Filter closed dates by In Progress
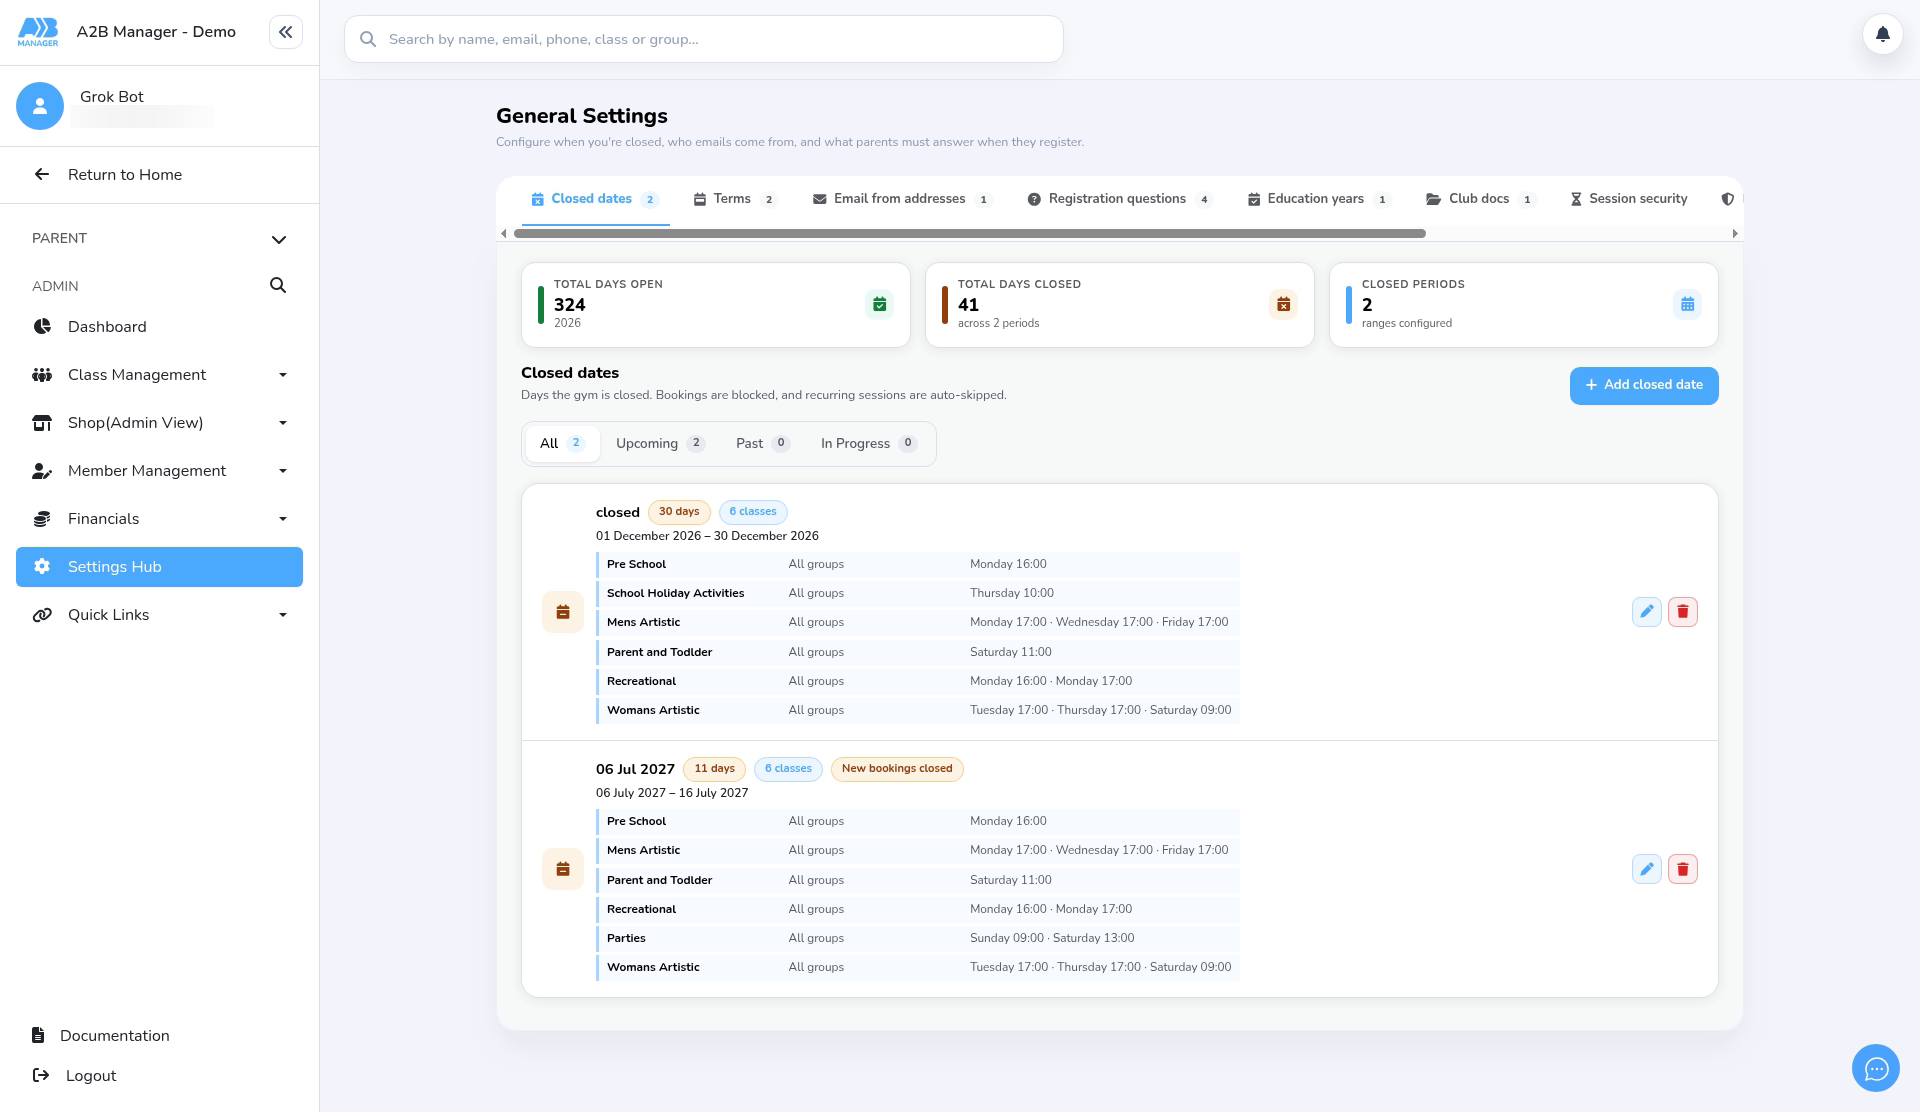Viewport: 1920px width, 1112px height. pos(868,444)
